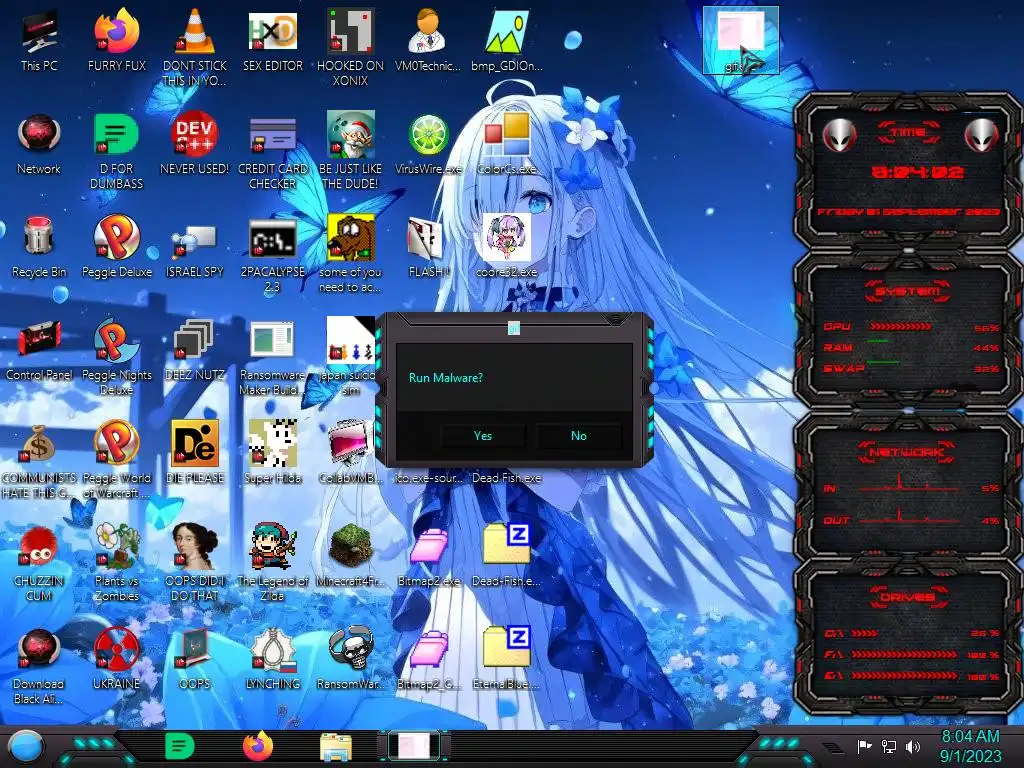Open the This PC desktop icon
Screen dimensions: 1024x768
pyautogui.click(x=39, y=39)
